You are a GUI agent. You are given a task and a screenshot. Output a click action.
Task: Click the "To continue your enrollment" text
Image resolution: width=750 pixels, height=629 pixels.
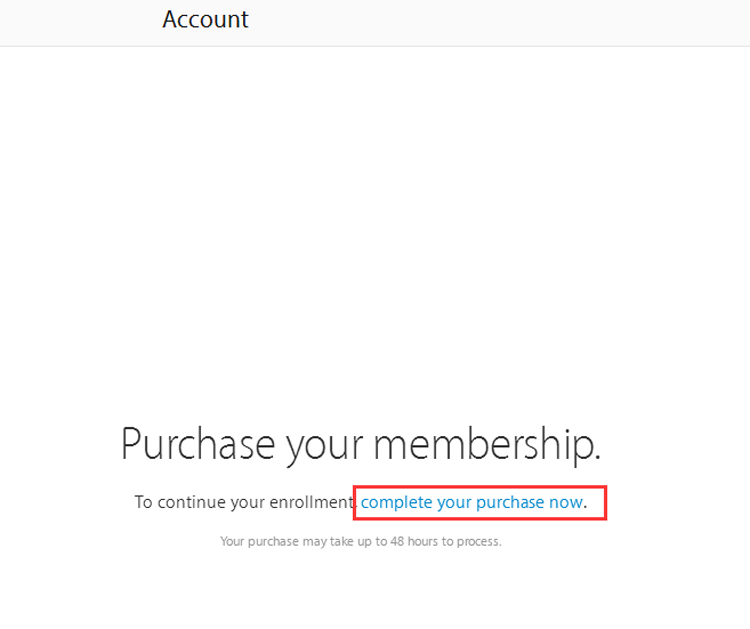pos(245,502)
